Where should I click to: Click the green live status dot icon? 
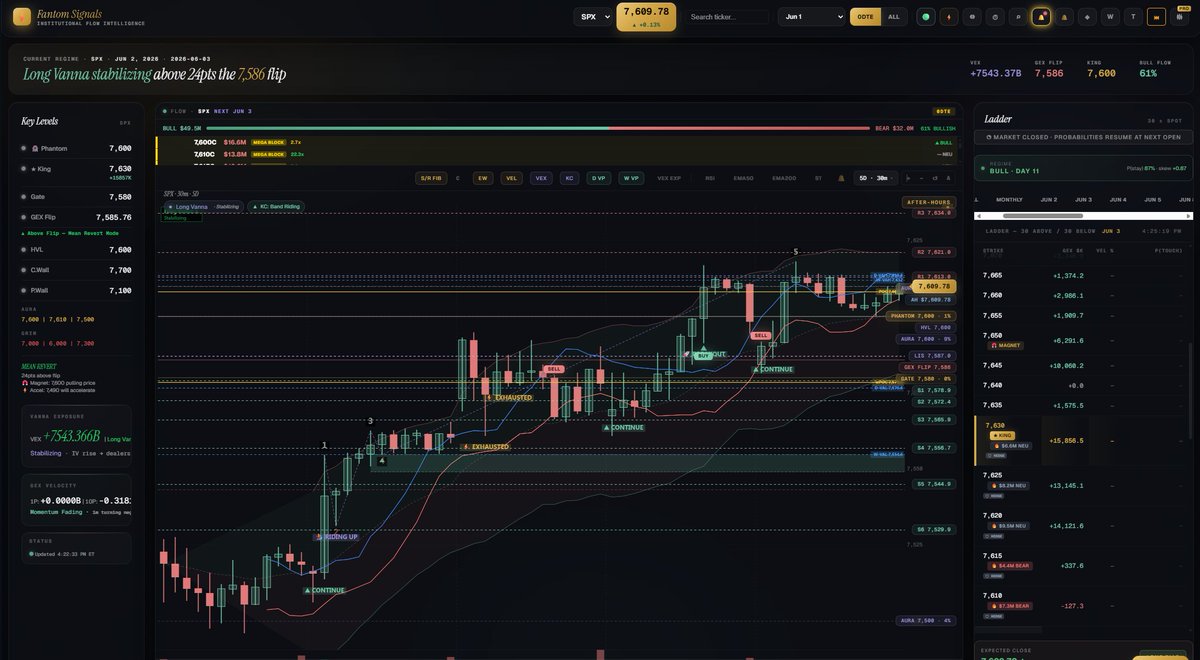(926, 17)
